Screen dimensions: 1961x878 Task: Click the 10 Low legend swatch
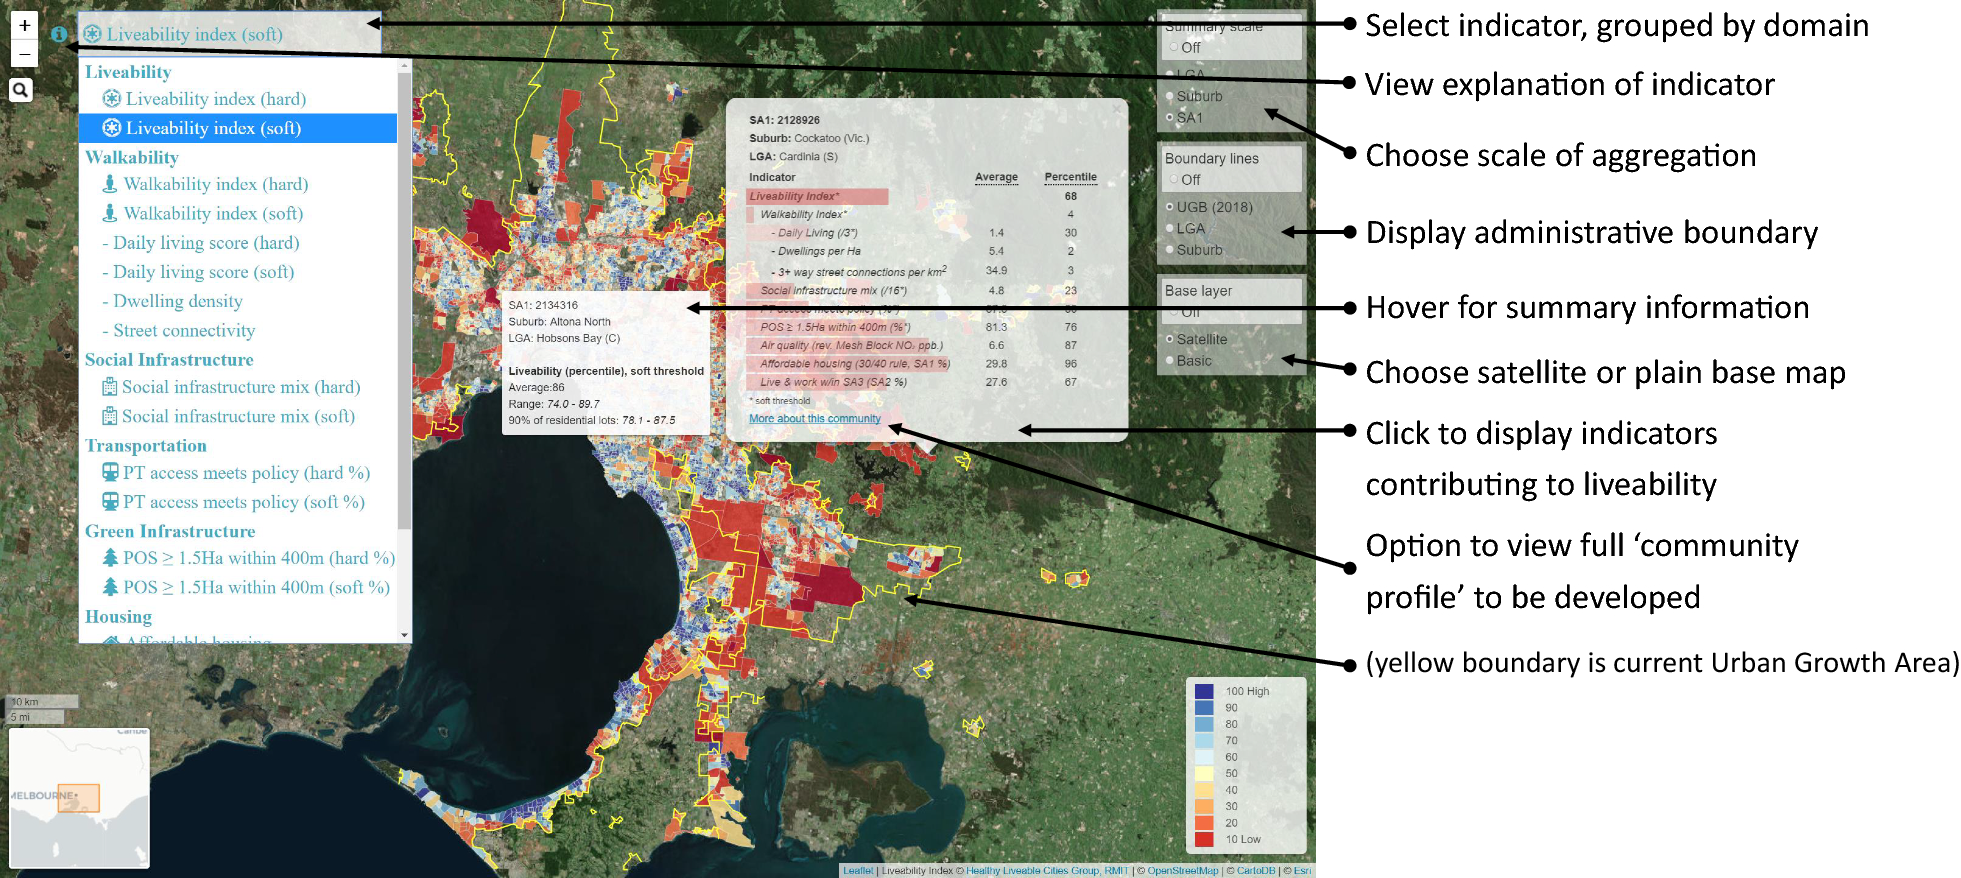coord(1204,839)
